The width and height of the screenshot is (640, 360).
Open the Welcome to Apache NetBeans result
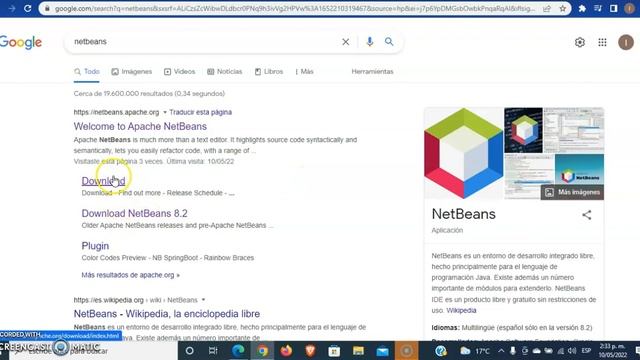pos(140,127)
